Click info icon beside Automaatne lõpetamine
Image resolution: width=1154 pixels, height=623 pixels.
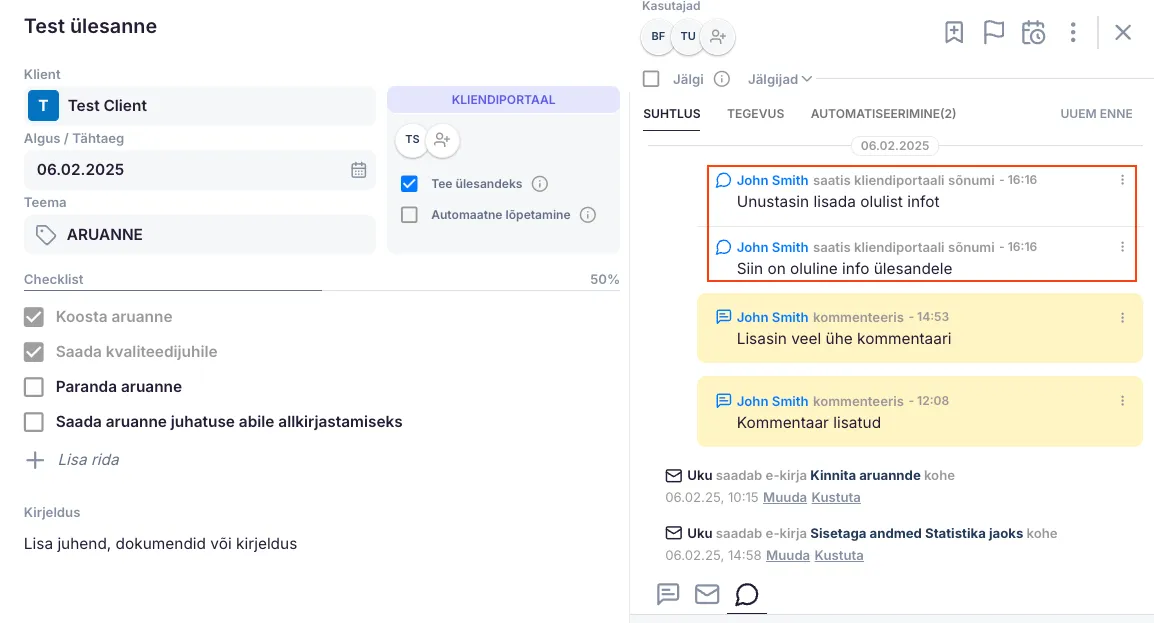(588, 215)
